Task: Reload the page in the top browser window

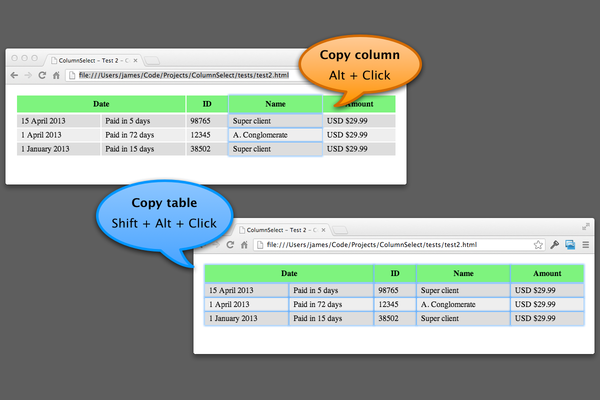Action: click(x=41, y=75)
